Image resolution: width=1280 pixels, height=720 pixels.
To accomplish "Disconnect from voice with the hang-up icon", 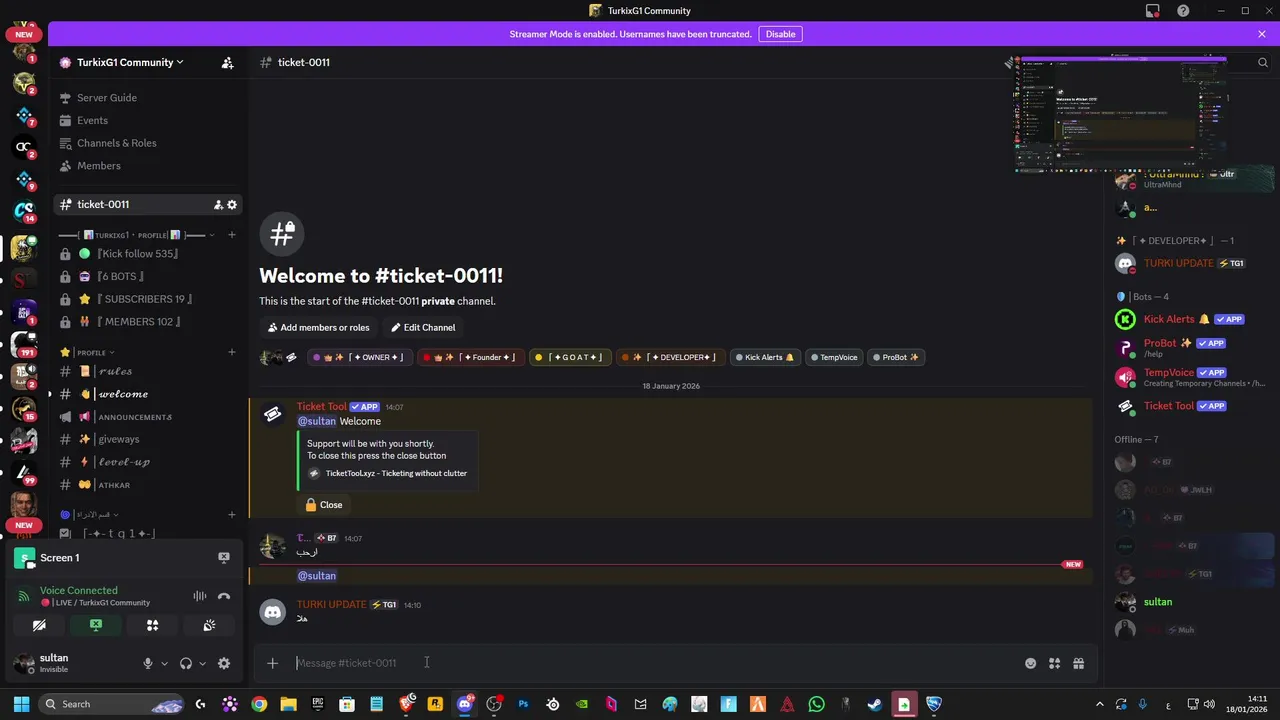I will (x=224, y=596).
